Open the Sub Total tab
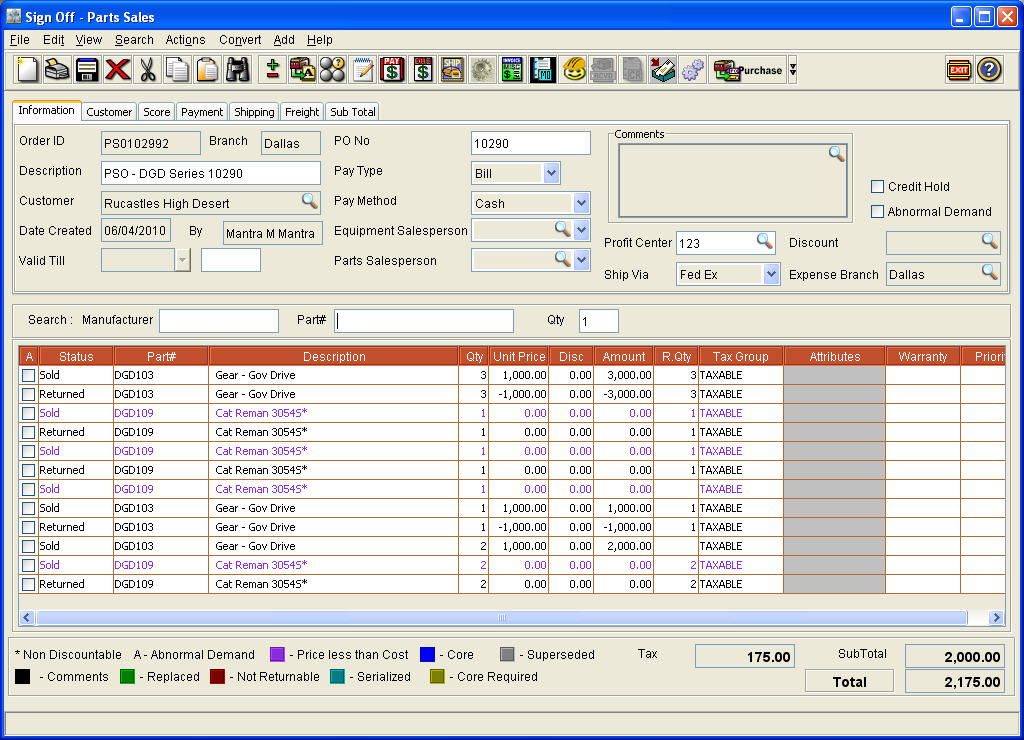This screenshot has width=1024, height=740. tap(353, 112)
